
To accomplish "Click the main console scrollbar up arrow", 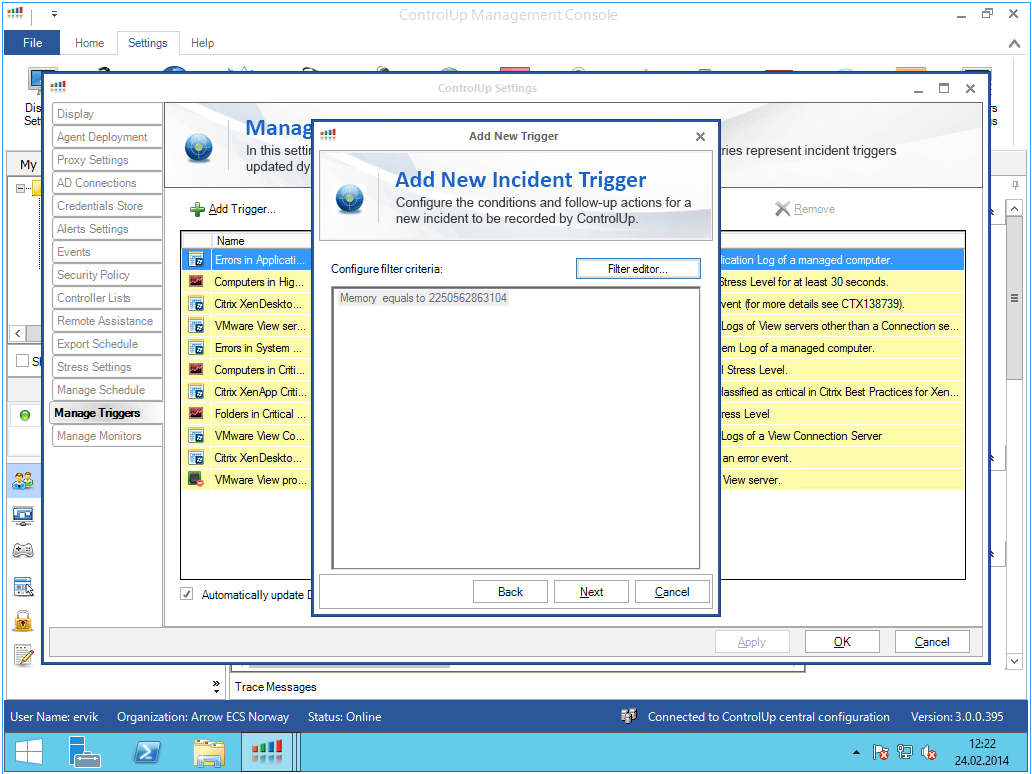I will (x=1014, y=209).
